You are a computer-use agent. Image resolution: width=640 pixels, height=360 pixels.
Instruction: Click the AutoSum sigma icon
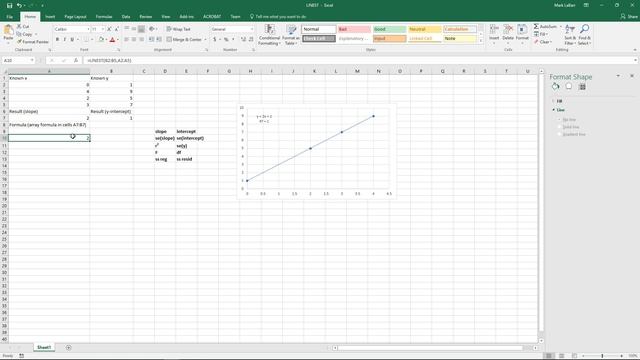pos(536,27)
